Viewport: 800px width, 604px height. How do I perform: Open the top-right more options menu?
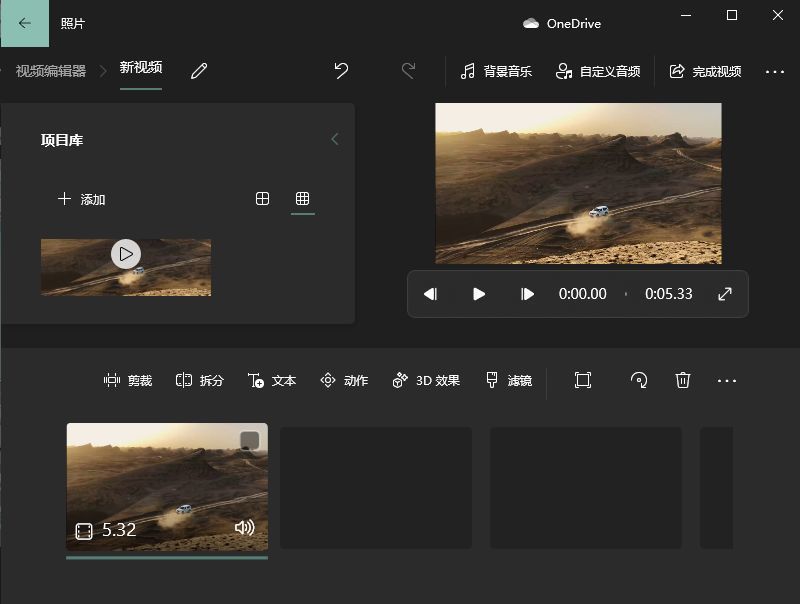pyautogui.click(x=774, y=71)
